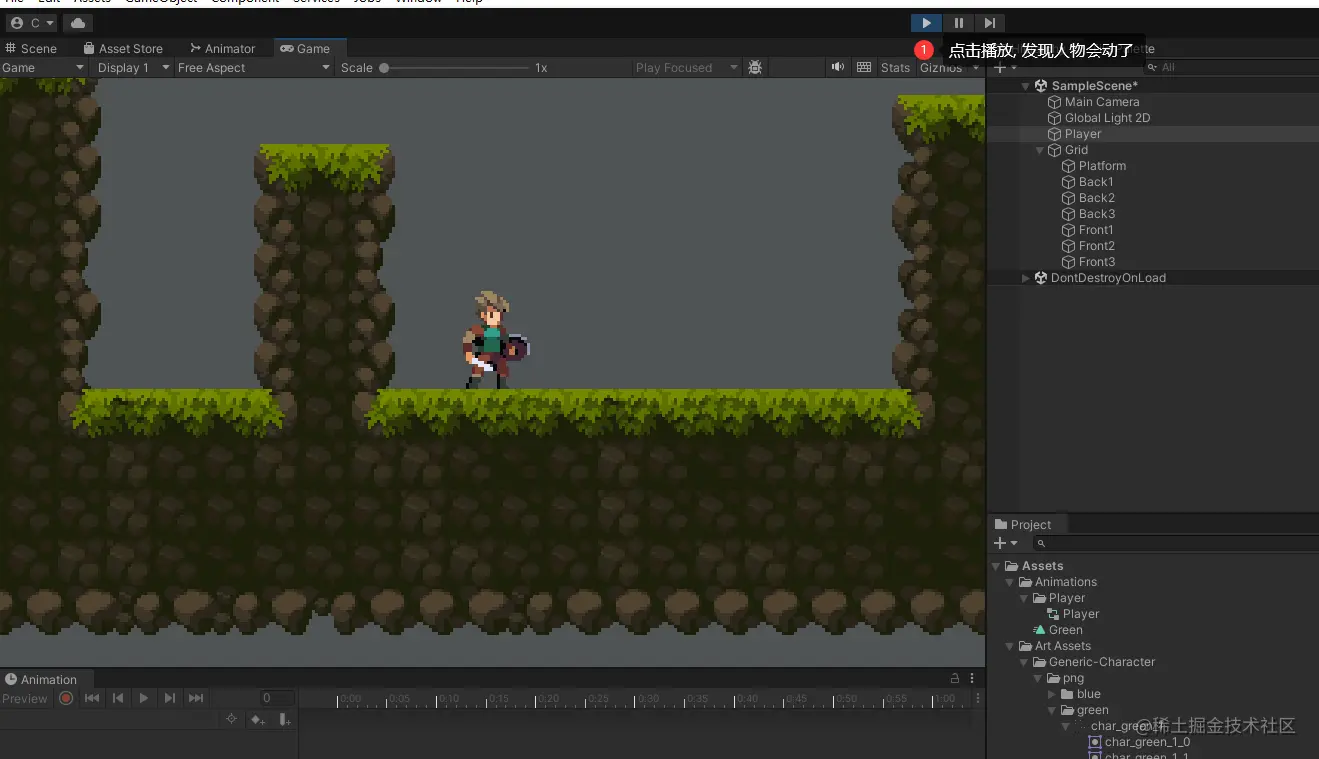Open the cloud services icon

point(78,23)
